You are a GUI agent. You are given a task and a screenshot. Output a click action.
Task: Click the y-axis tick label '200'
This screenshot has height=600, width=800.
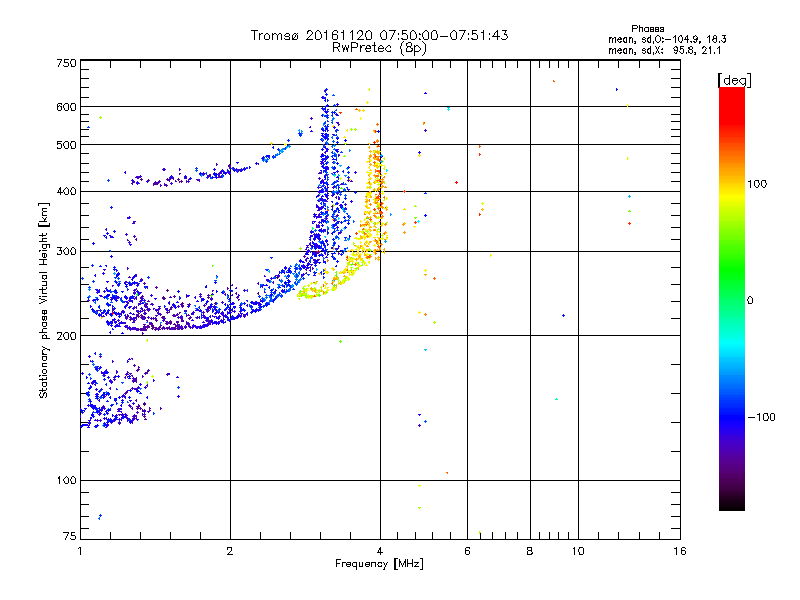pyautogui.click(x=67, y=336)
